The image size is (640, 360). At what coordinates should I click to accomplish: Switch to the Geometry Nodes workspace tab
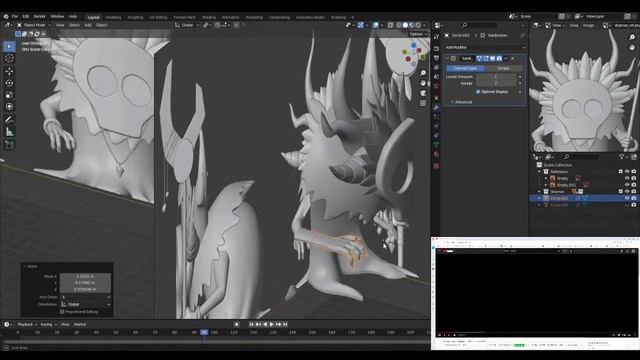(x=310, y=18)
